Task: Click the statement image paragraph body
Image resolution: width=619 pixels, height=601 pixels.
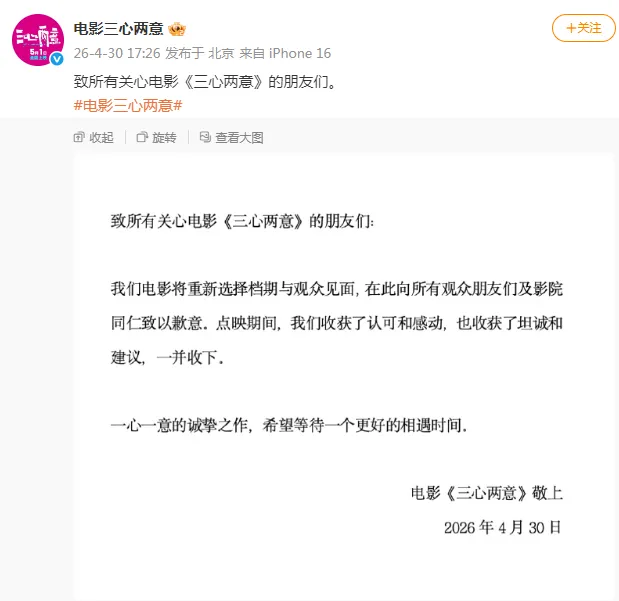Action: pyautogui.click(x=337, y=323)
